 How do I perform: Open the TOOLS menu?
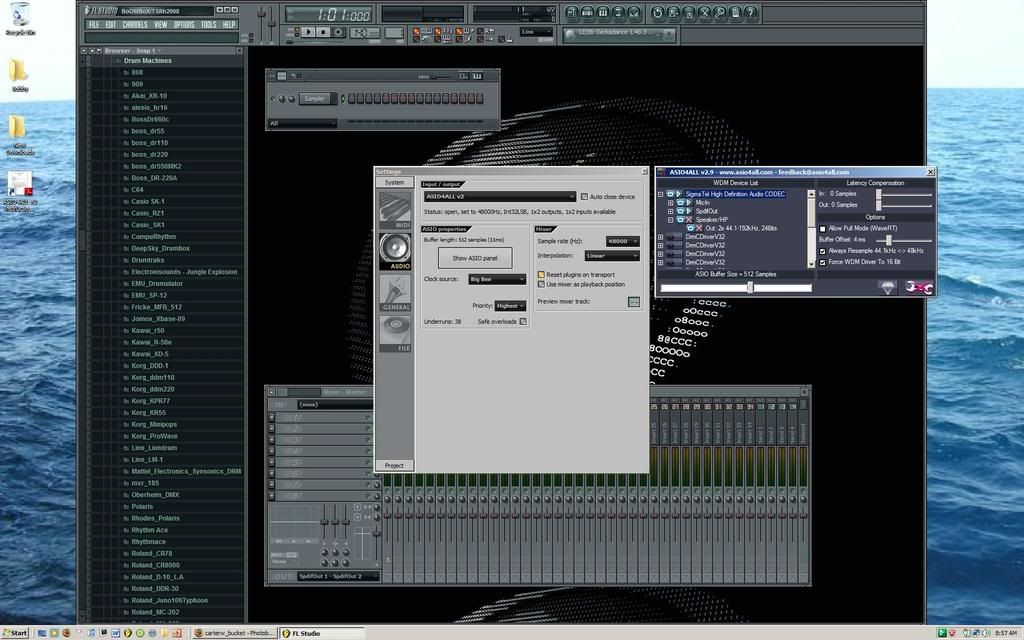(x=209, y=25)
